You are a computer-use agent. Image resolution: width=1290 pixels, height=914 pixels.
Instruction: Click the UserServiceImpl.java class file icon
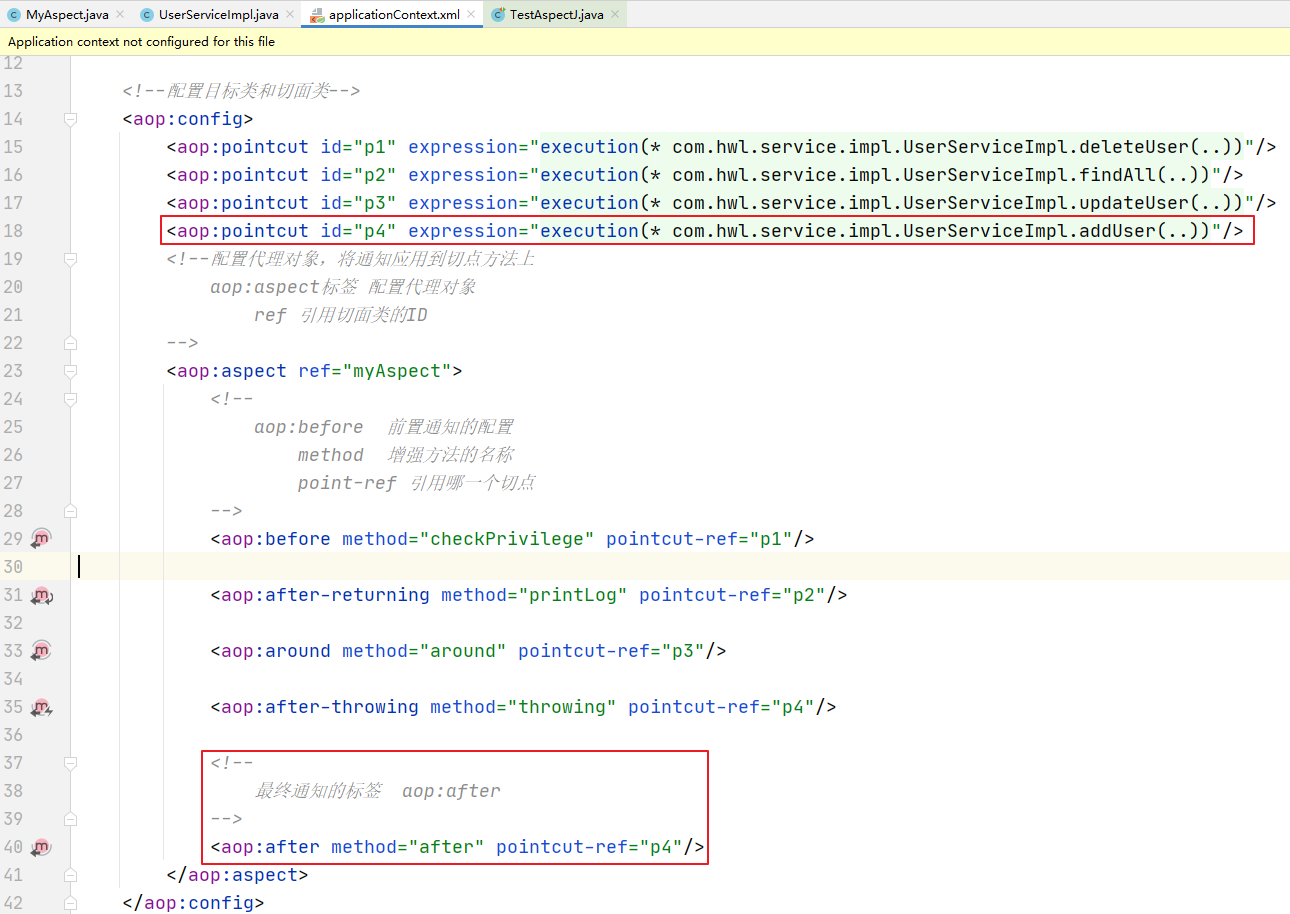point(147,15)
